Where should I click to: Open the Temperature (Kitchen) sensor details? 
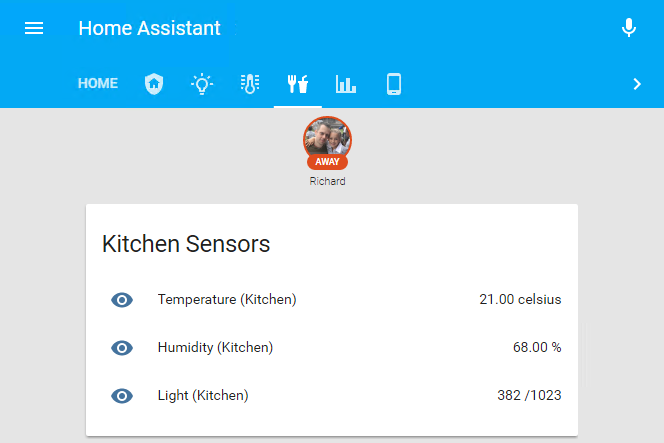(227, 300)
